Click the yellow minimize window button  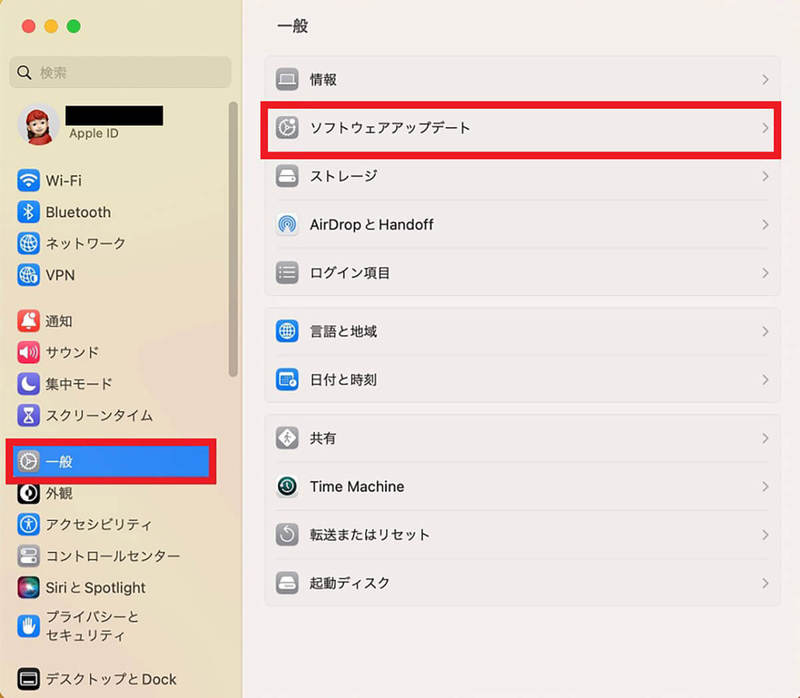point(51,26)
